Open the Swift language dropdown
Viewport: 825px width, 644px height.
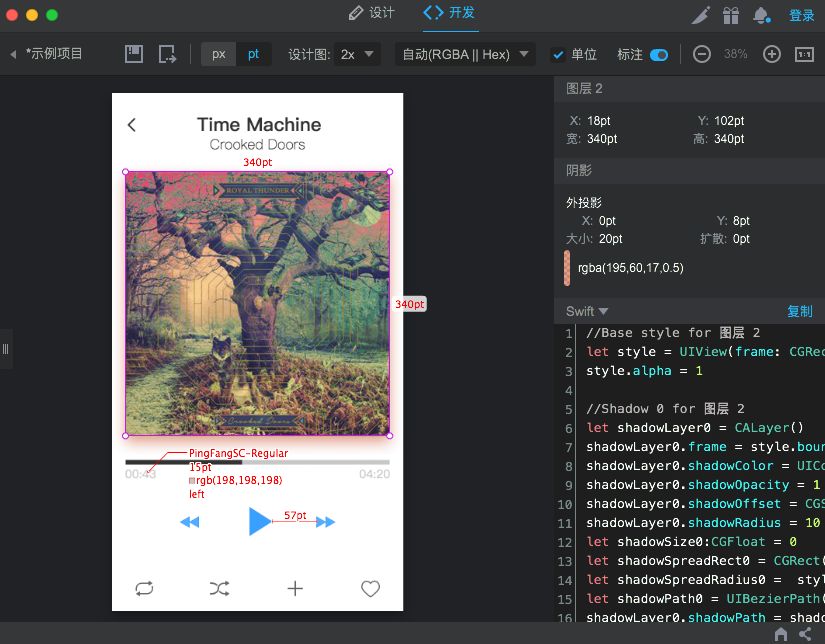[x=587, y=311]
